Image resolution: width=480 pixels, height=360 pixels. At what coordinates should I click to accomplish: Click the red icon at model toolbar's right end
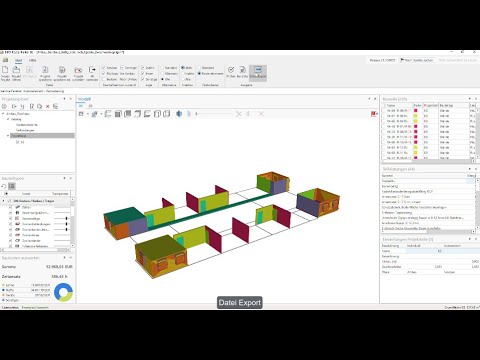[374, 114]
